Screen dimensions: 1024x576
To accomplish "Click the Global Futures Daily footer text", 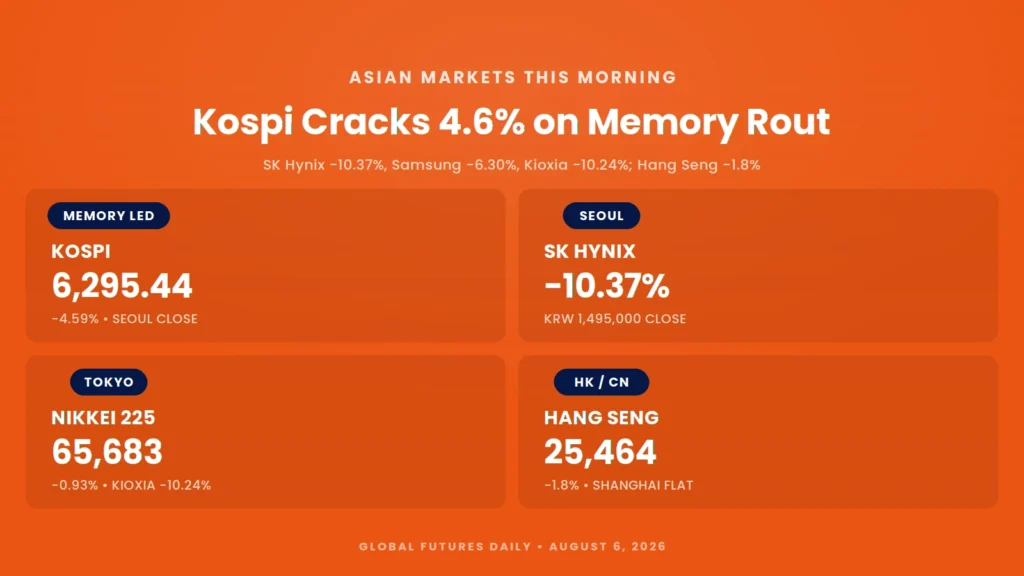I will point(512,547).
